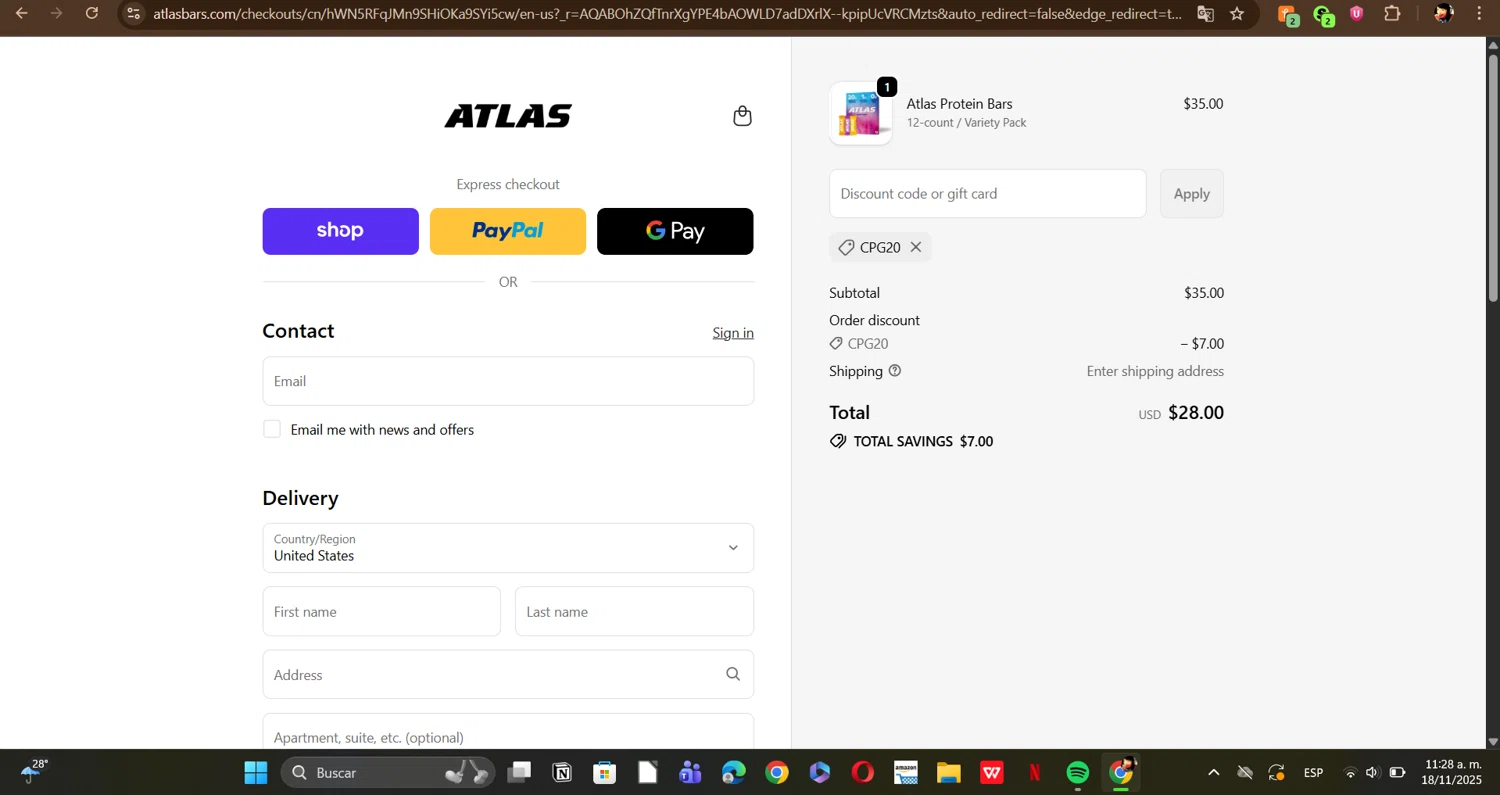
Task: Open Microsoft Store from the taskbar
Action: pyautogui.click(x=604, y=773)
